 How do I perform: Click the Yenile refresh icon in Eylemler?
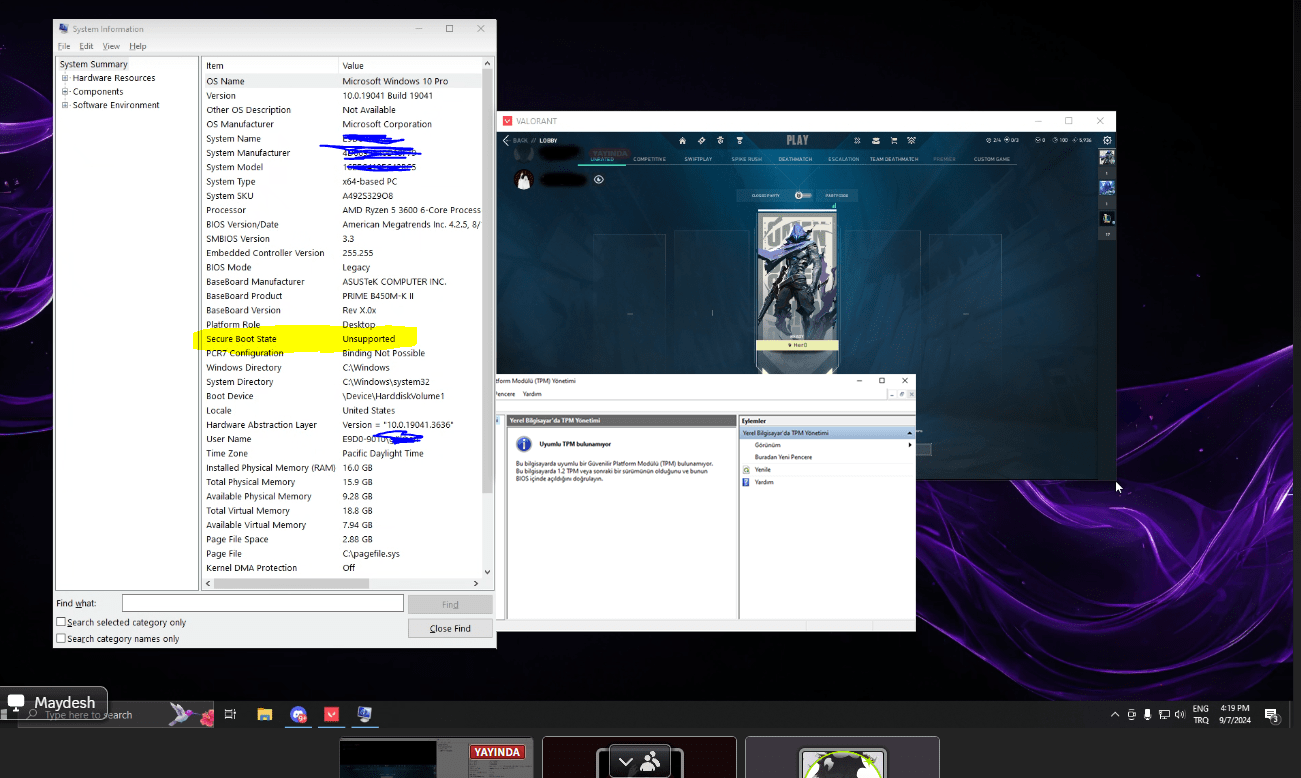coord(746,469)
